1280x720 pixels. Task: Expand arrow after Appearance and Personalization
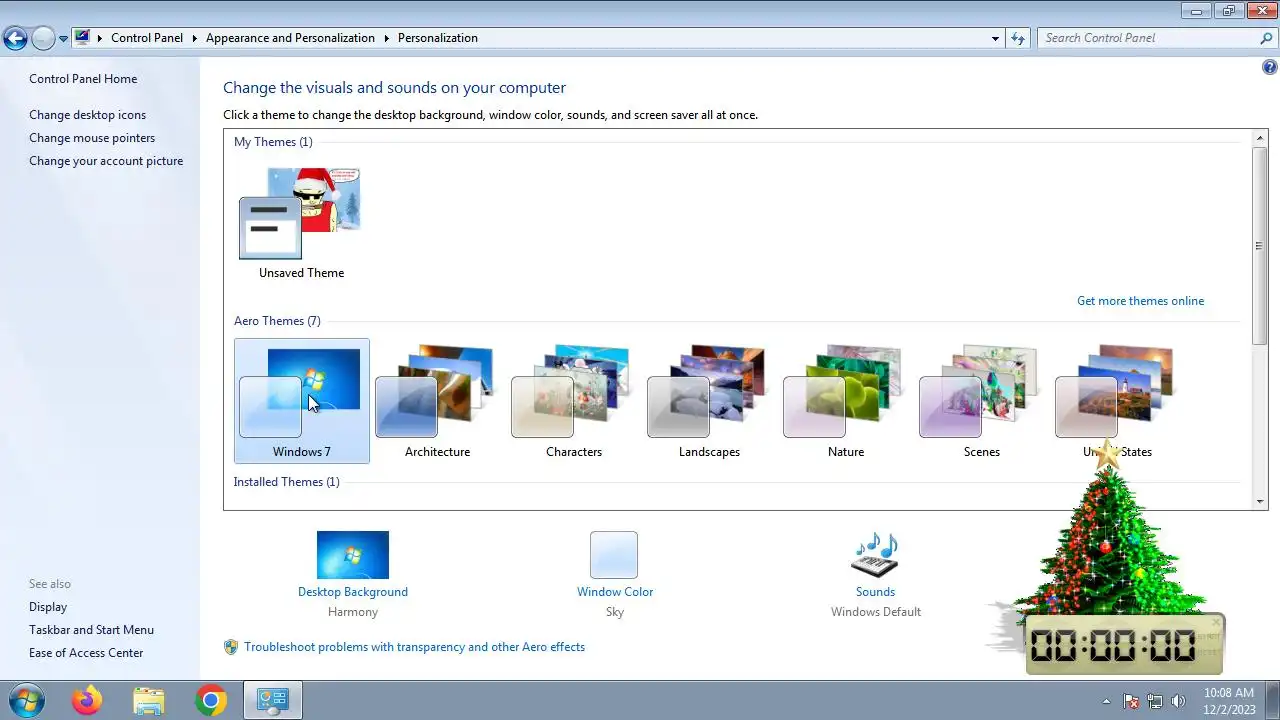[386, 38]
